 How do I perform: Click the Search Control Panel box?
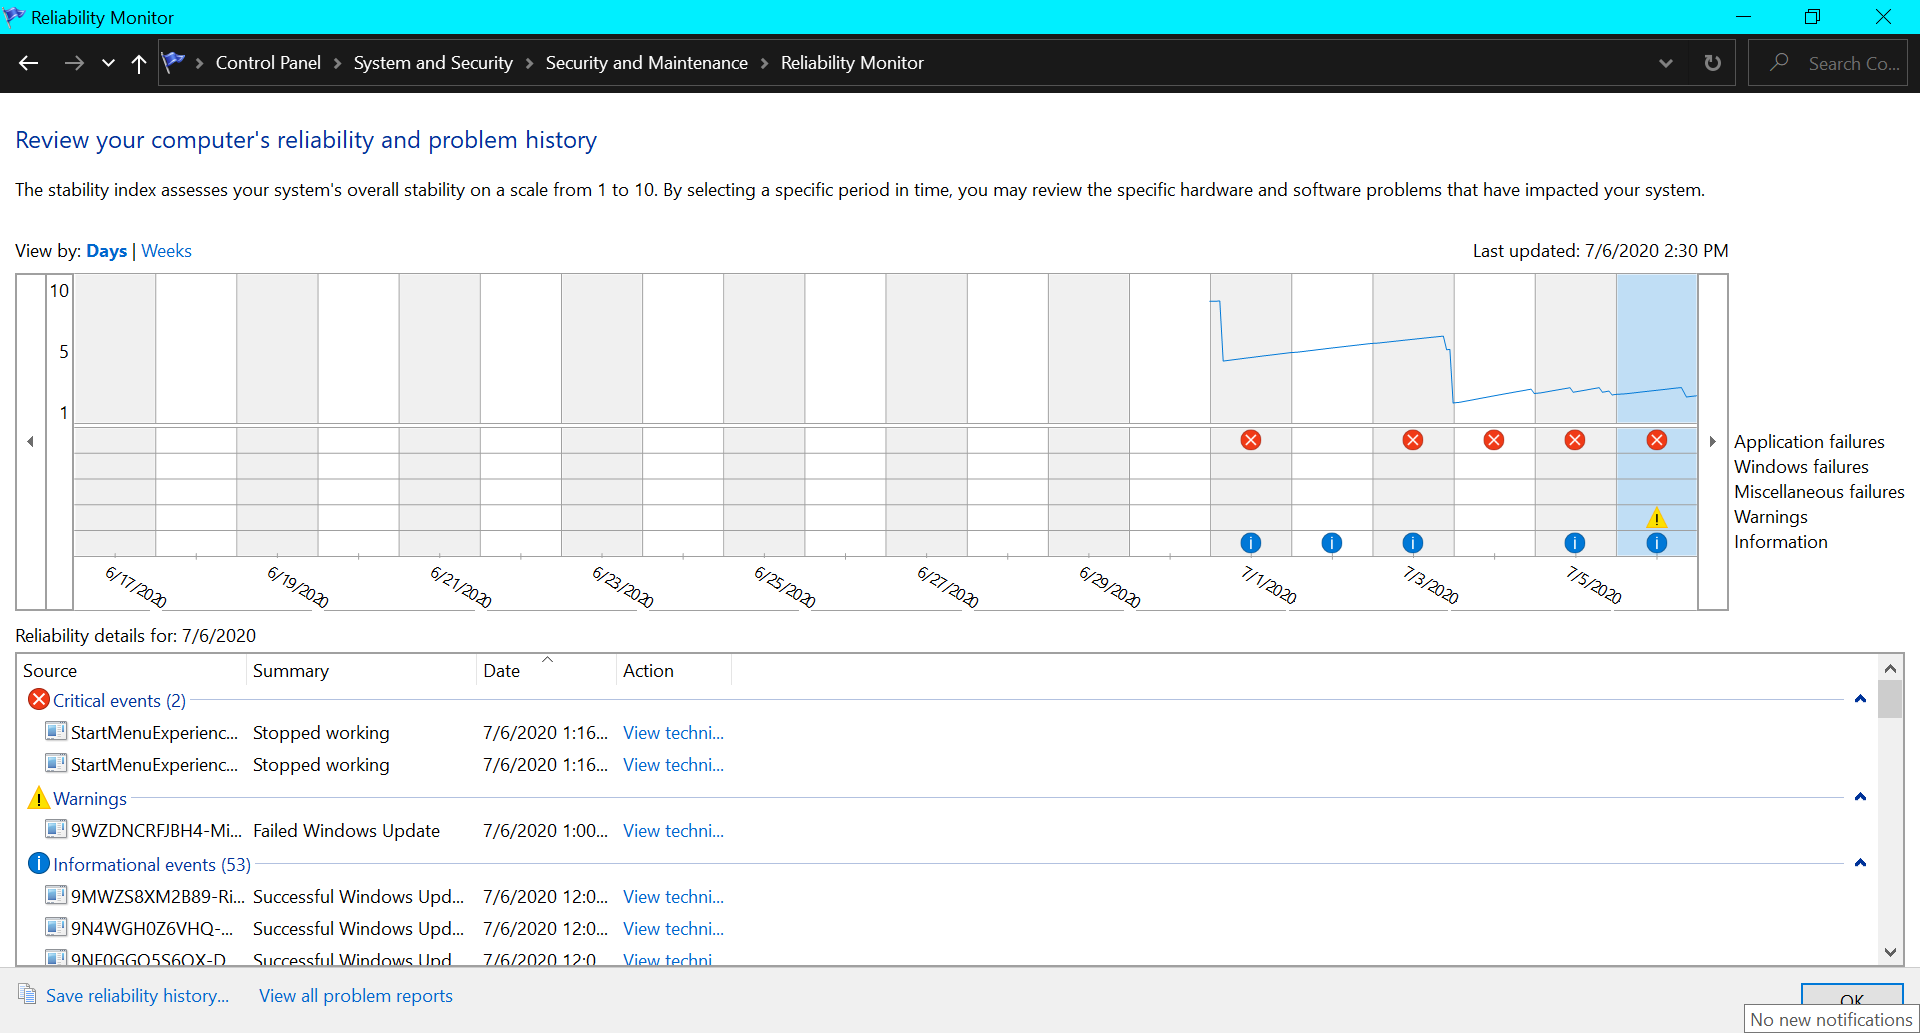click(x=1827, y=63)
